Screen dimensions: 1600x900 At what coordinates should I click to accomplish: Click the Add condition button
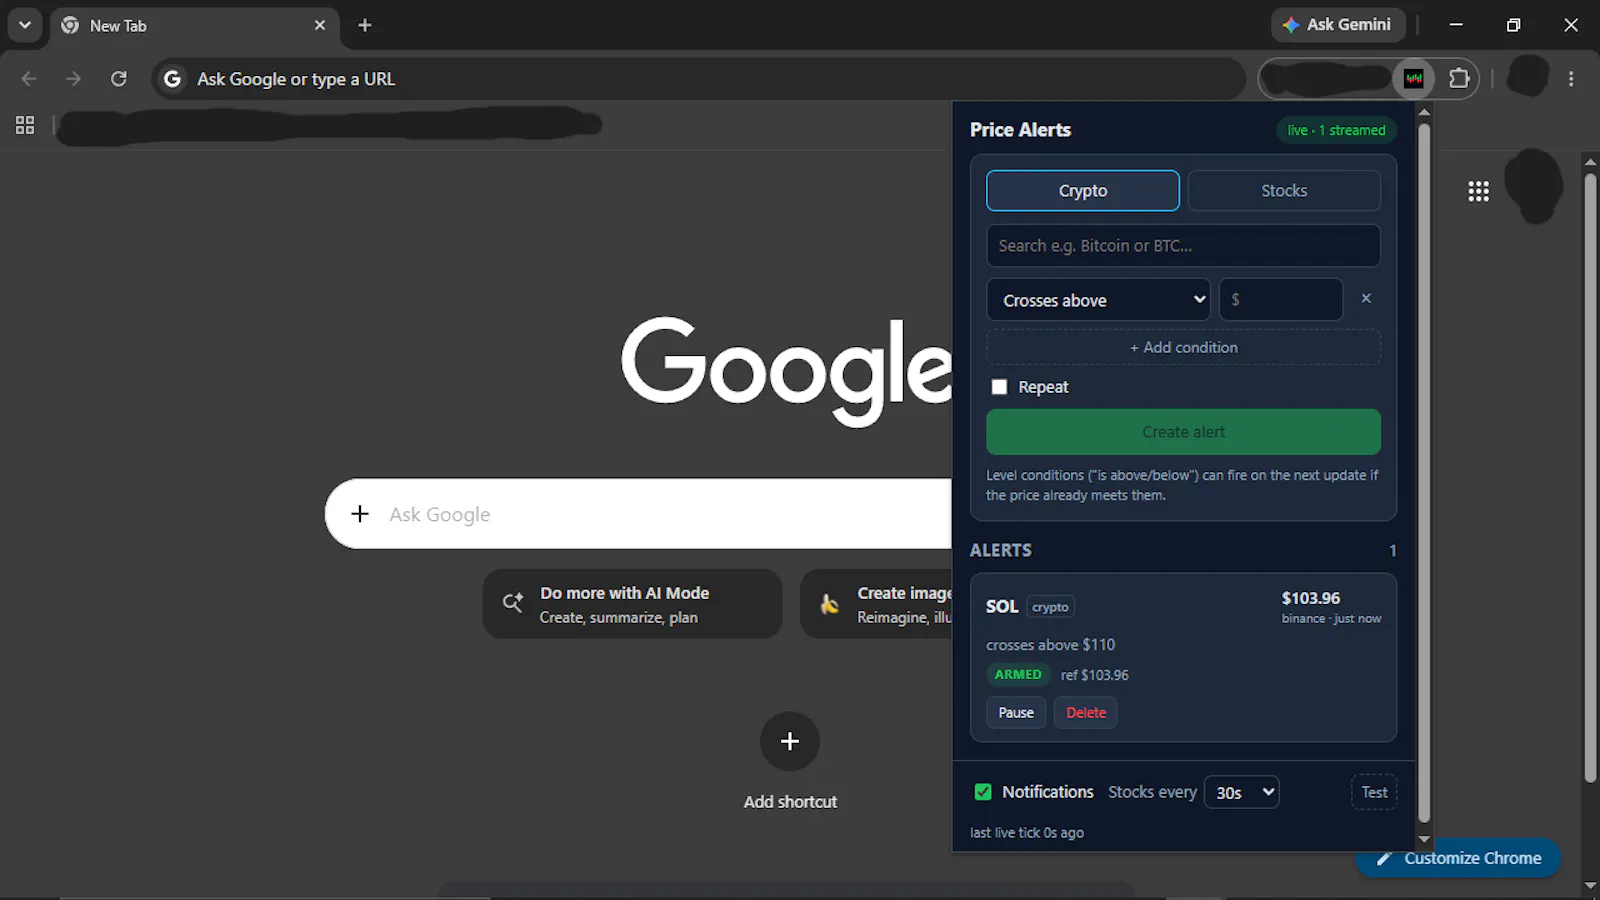[x=1183, y=347]
